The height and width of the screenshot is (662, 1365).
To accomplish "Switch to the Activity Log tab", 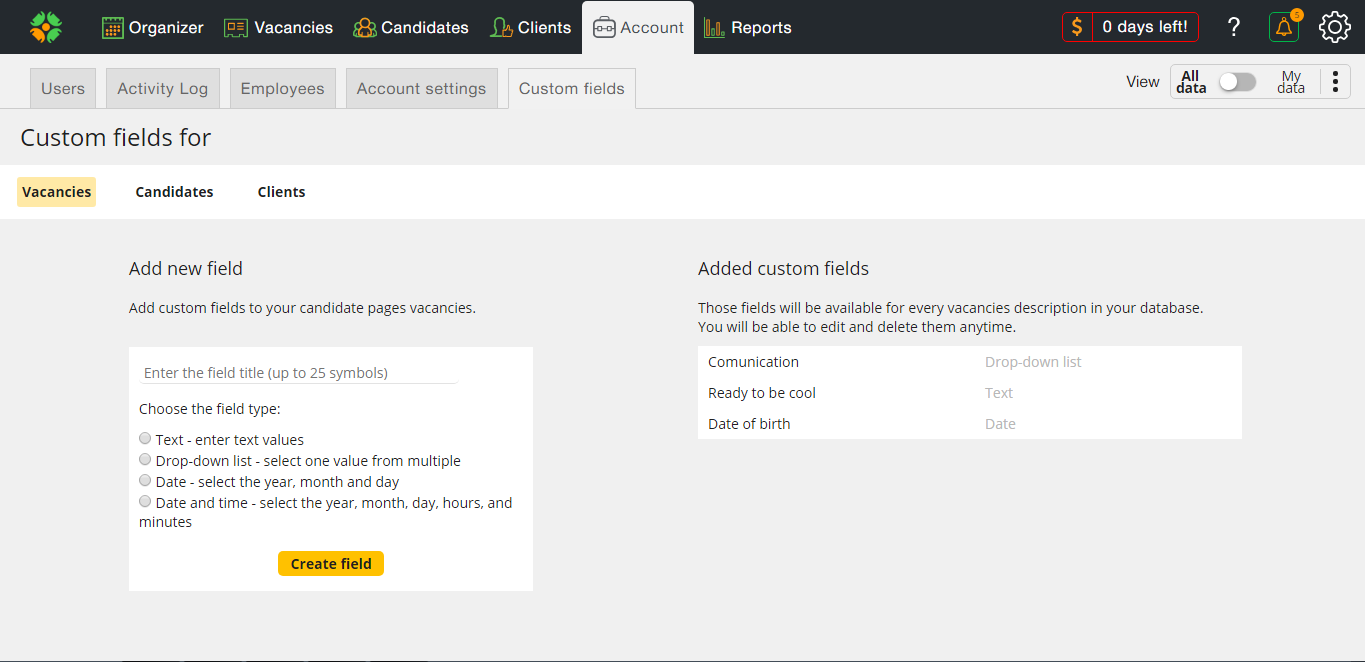I will pyautogui.click(x=162, y=88).
